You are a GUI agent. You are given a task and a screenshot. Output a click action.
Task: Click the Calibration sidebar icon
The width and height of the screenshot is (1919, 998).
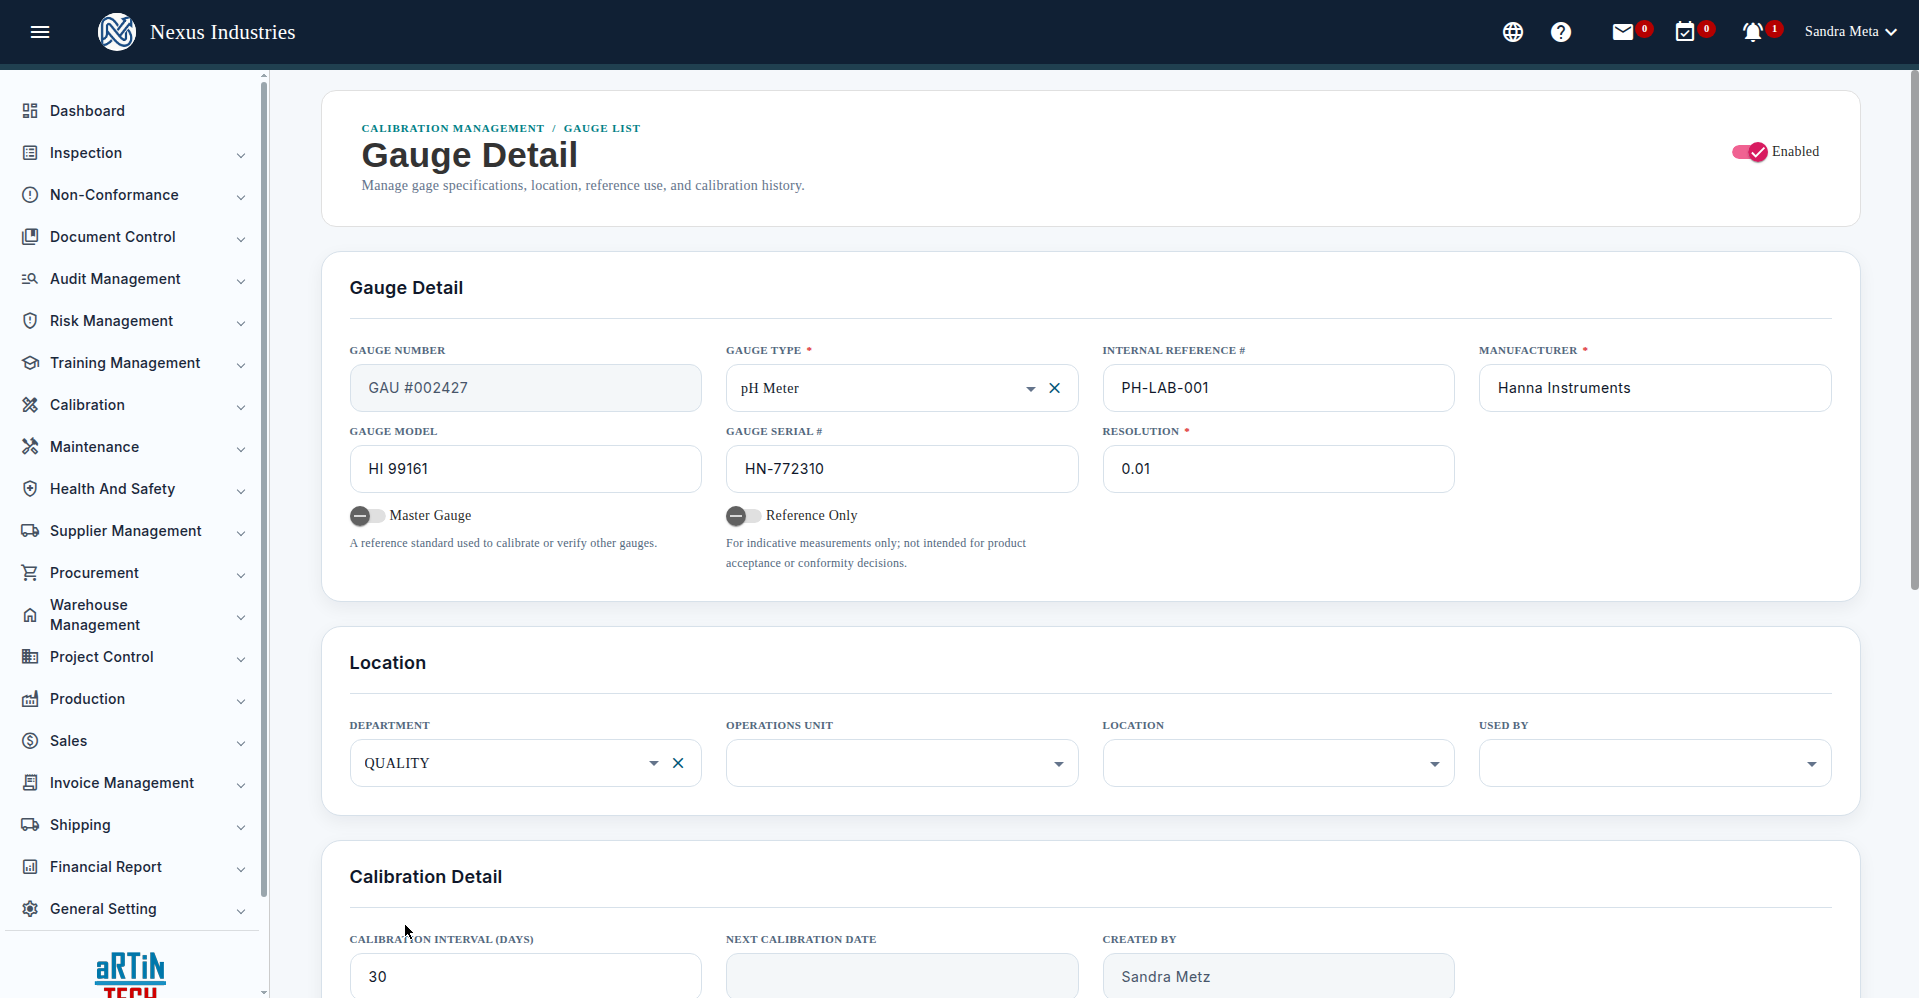(x=30, y=405)
